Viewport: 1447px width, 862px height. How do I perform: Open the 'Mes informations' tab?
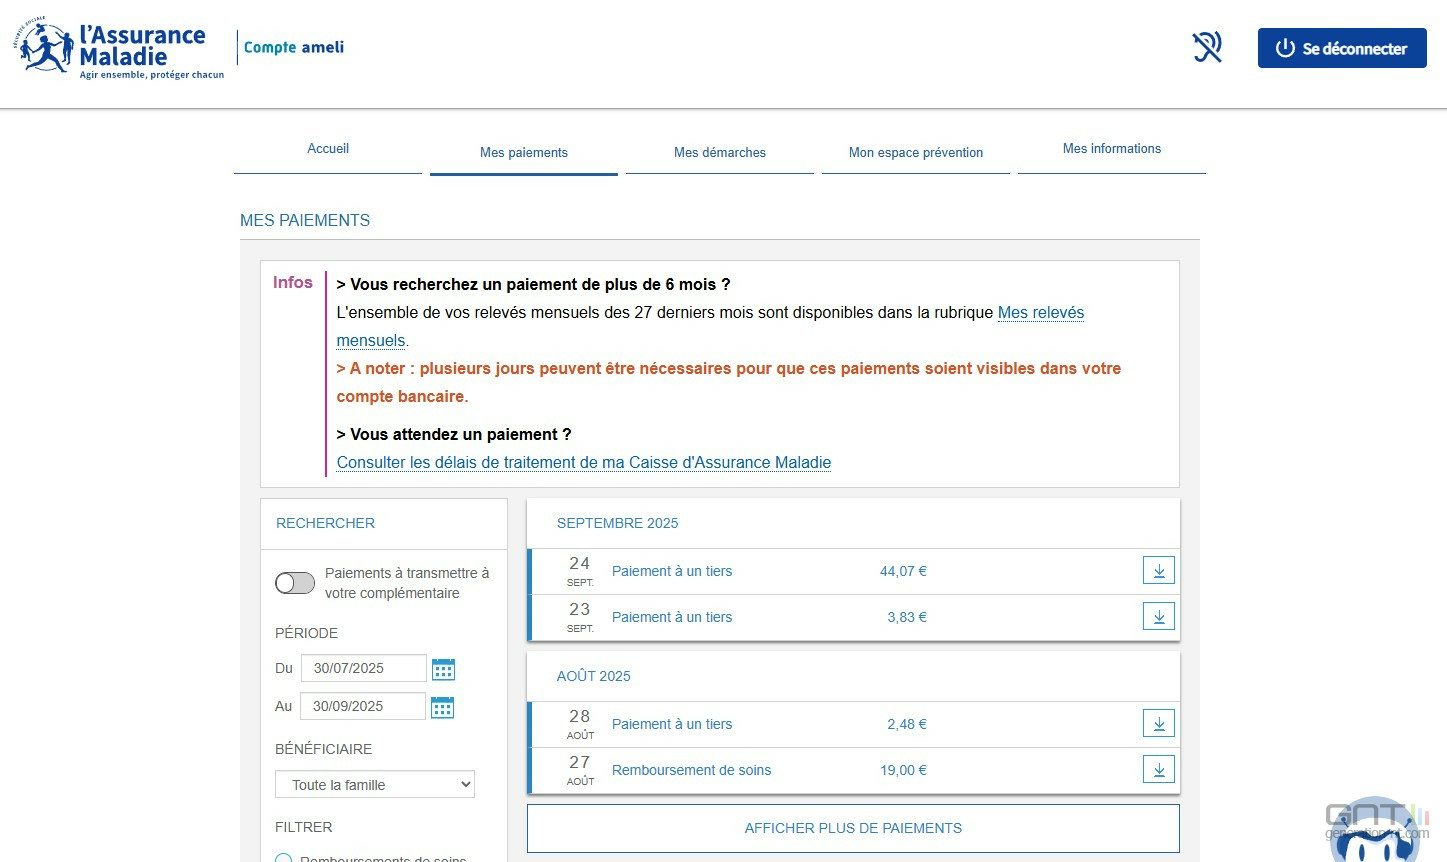(x=1111, y=149)
